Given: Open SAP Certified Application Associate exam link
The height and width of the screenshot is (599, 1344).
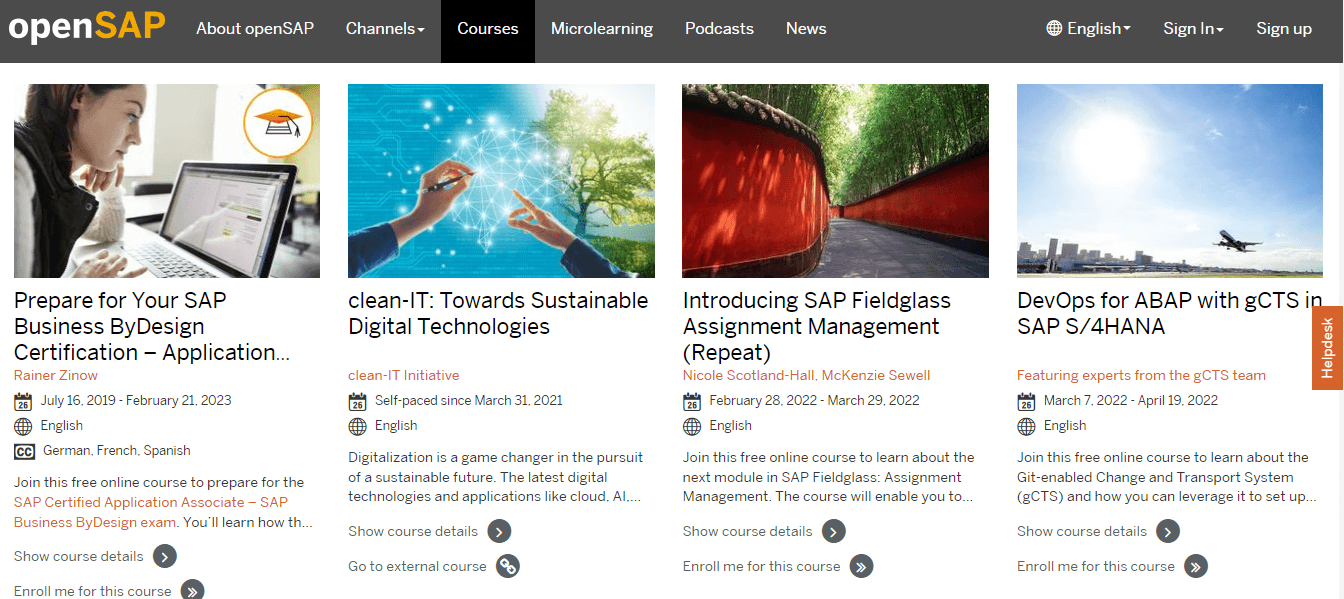Looking at the screenshot, I should [x=151, y=512].
